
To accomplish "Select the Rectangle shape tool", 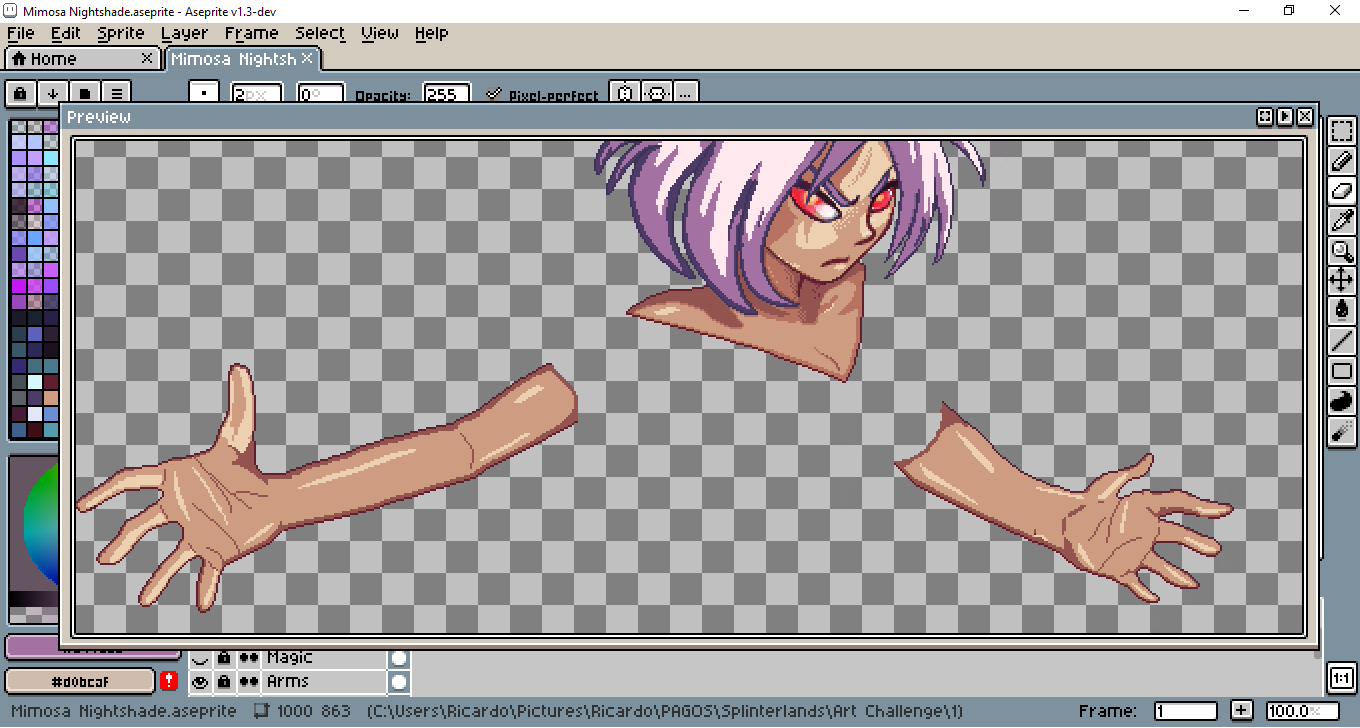I will coord(1341,371).
